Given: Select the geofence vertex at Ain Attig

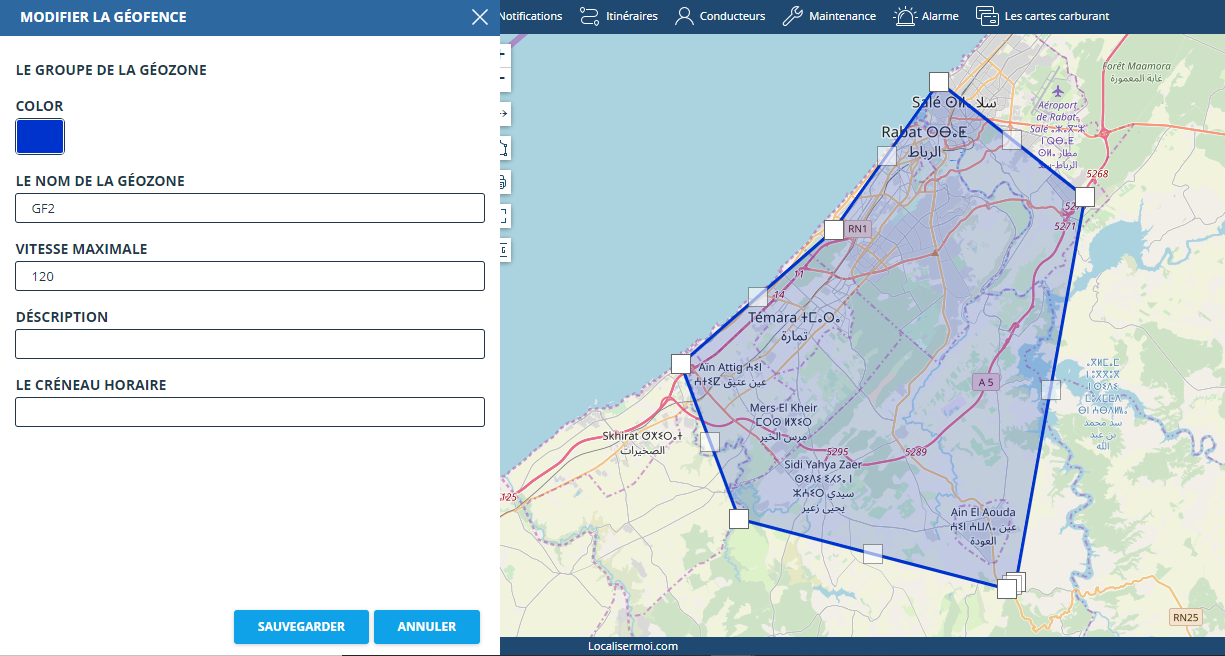Looking at the screenshot, I should pos(681,364).
